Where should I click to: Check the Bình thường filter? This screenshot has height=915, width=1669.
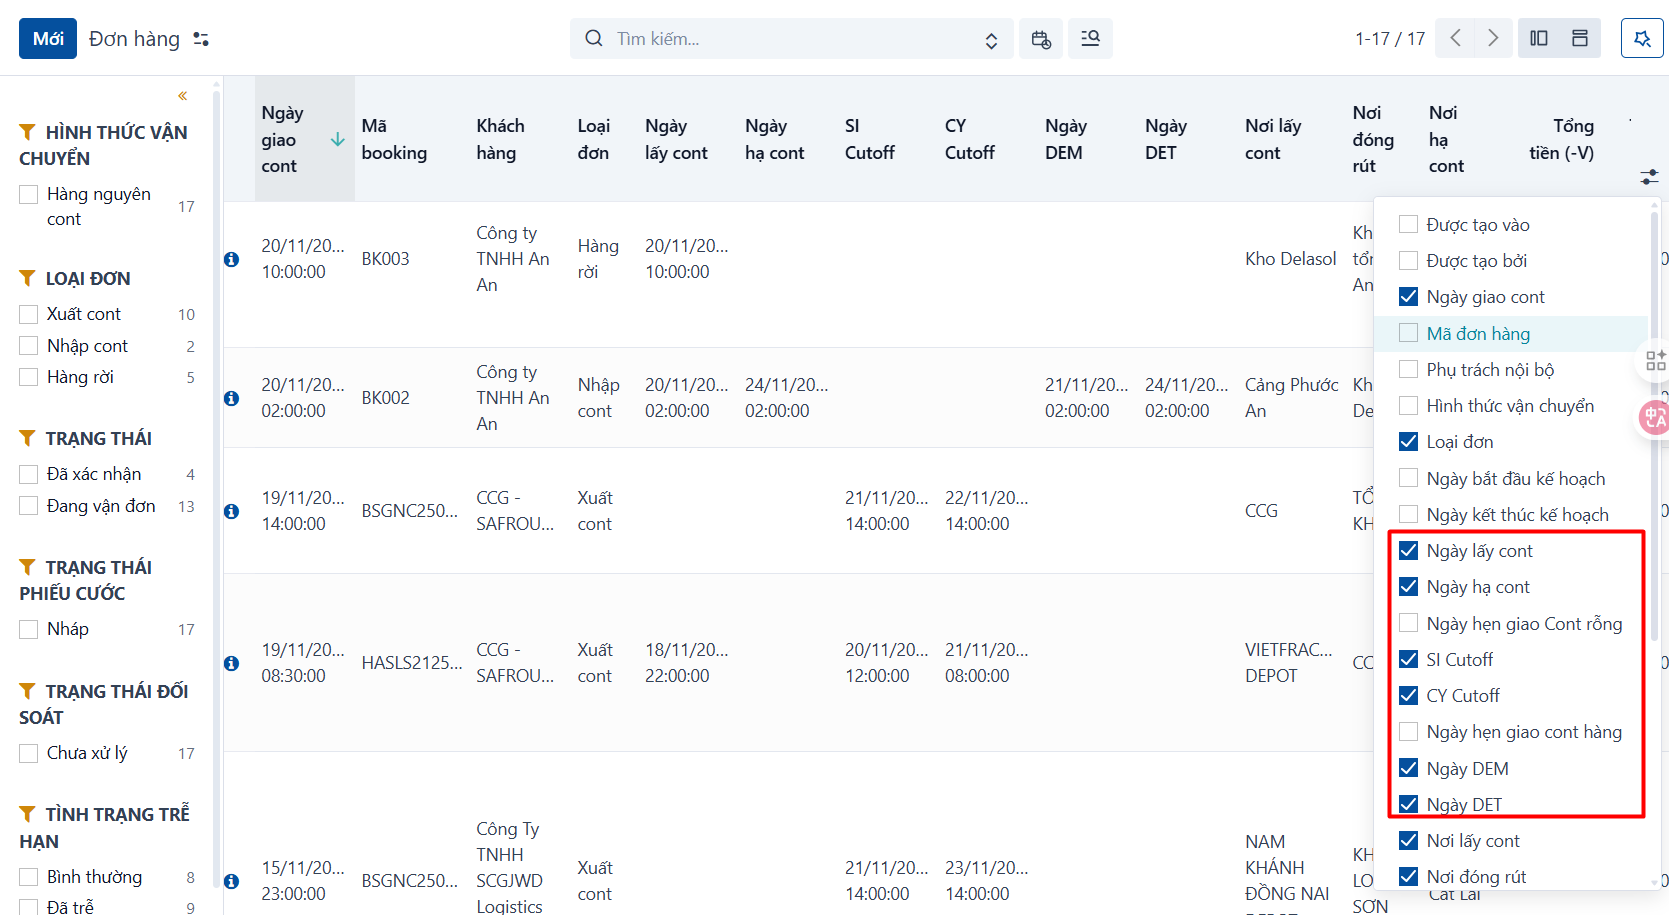(29, 877)
